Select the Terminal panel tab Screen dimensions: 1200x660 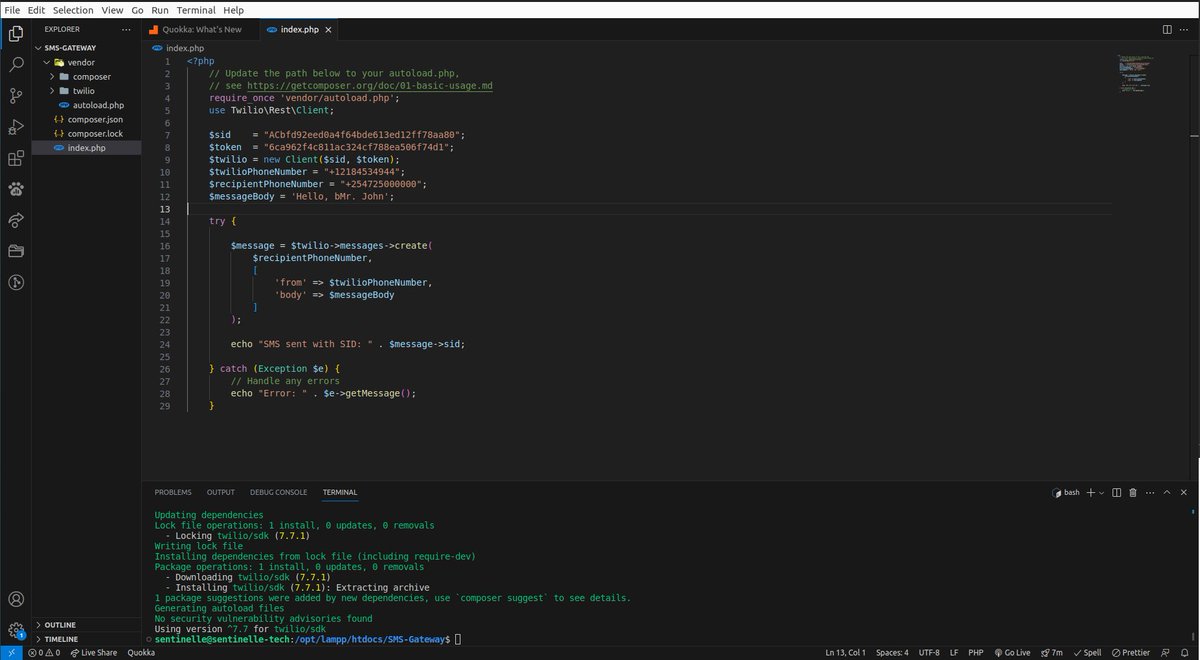340,492
